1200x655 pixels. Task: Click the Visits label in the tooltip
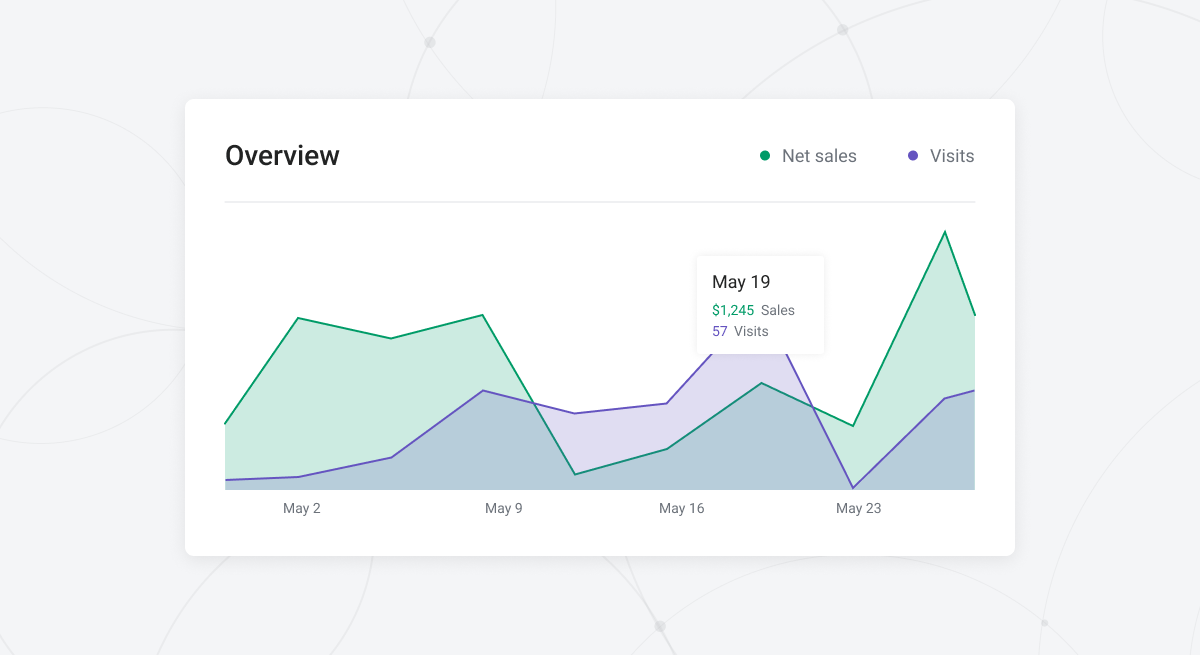tap(751, 331)
